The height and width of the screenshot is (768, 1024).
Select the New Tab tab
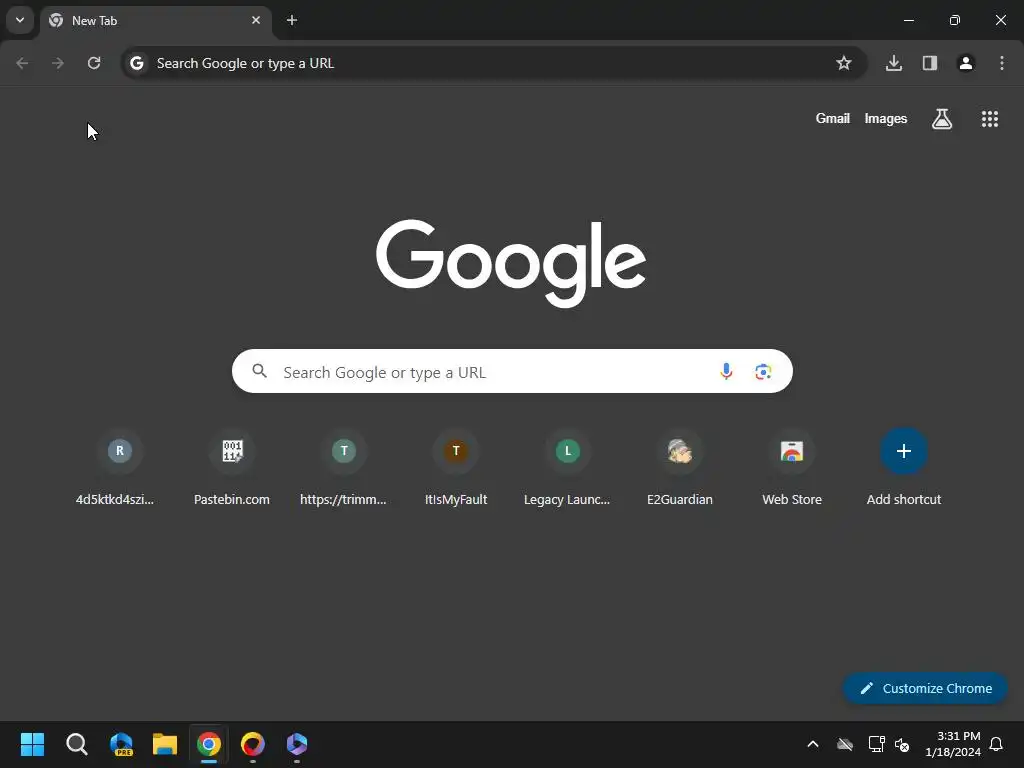155,20
